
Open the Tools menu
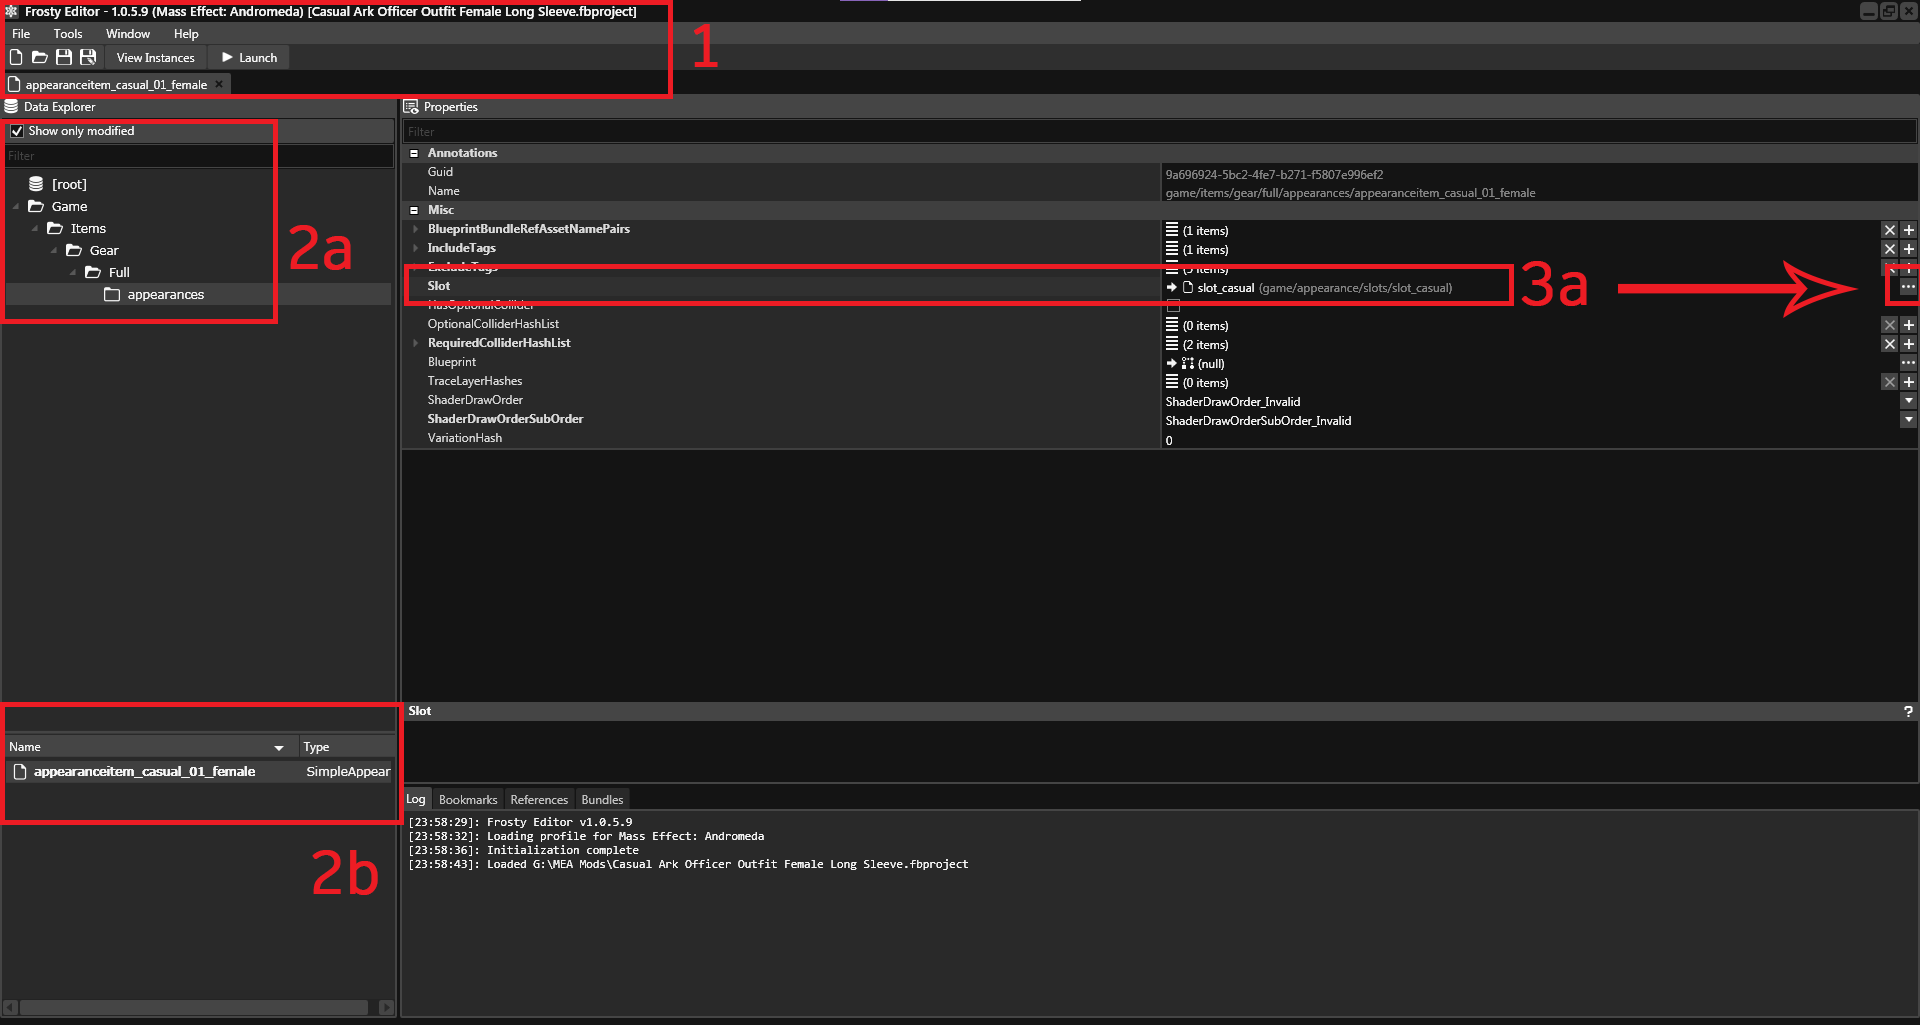pos(68,34)
